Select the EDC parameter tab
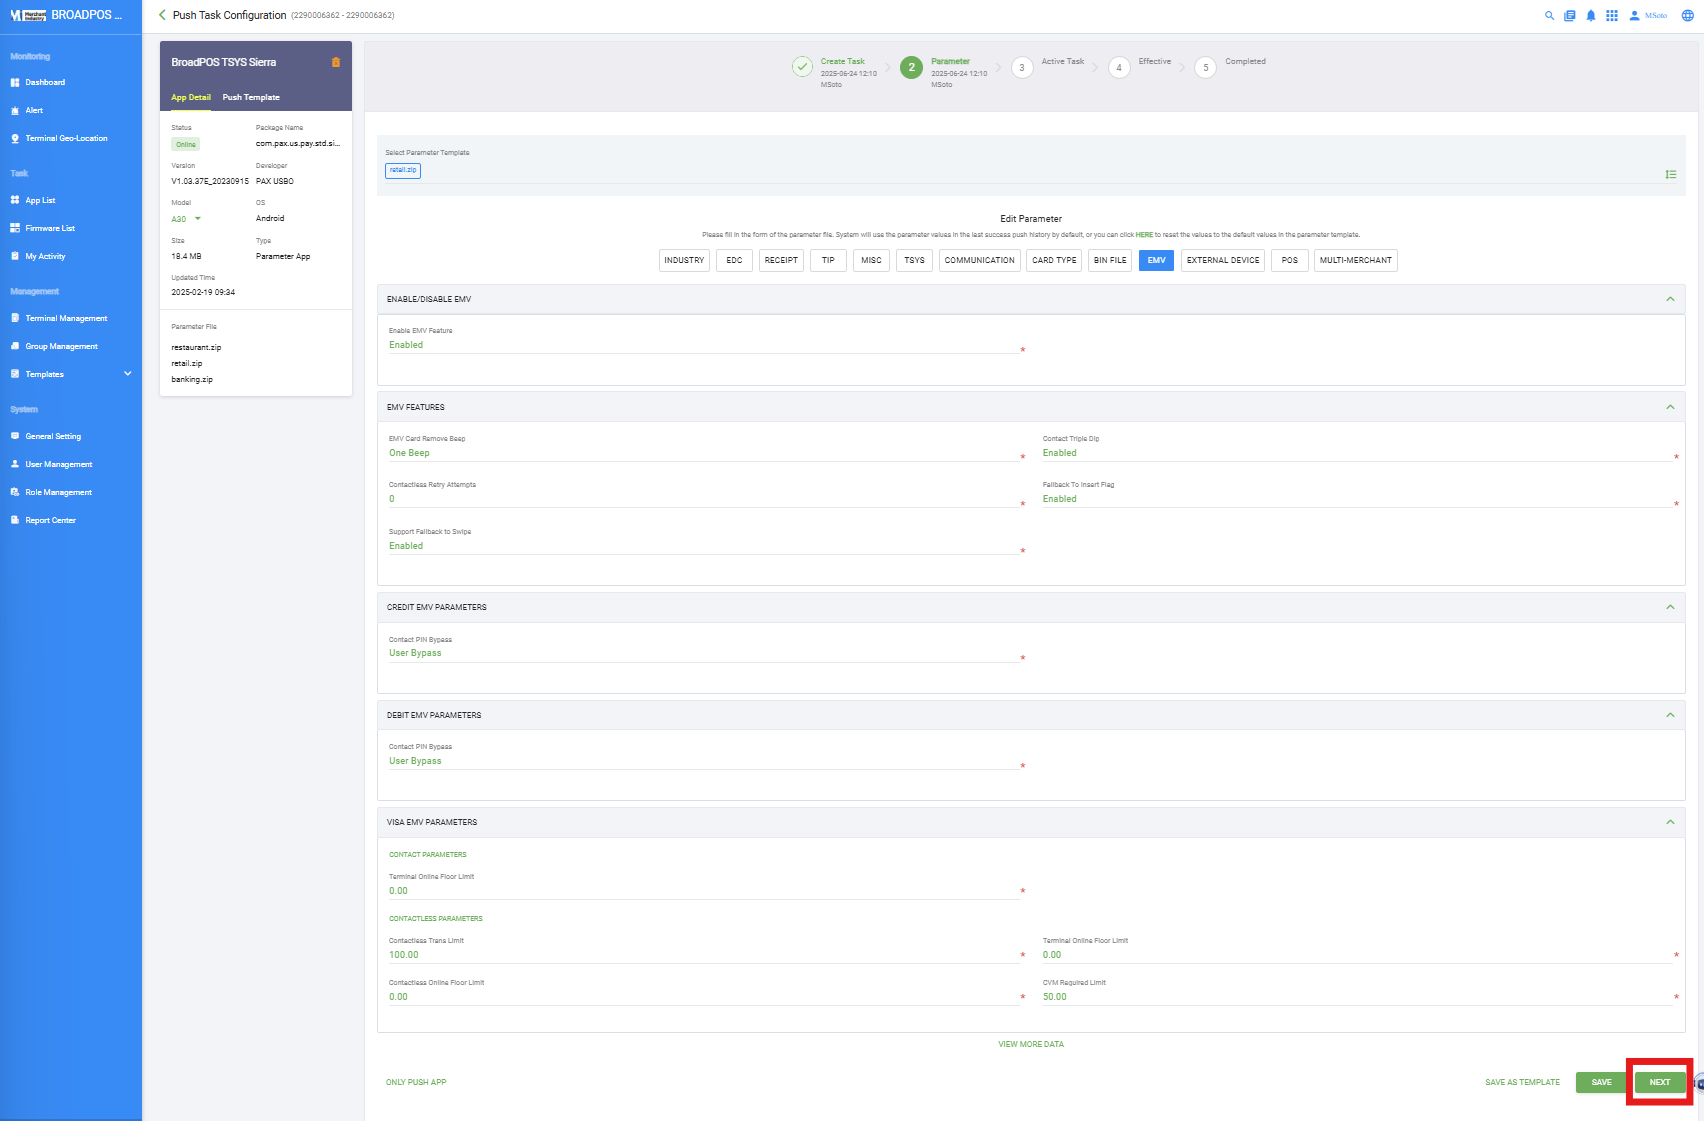This screenshot has height=1121, width=1704. pyautogui.click(x=734, y=260)
